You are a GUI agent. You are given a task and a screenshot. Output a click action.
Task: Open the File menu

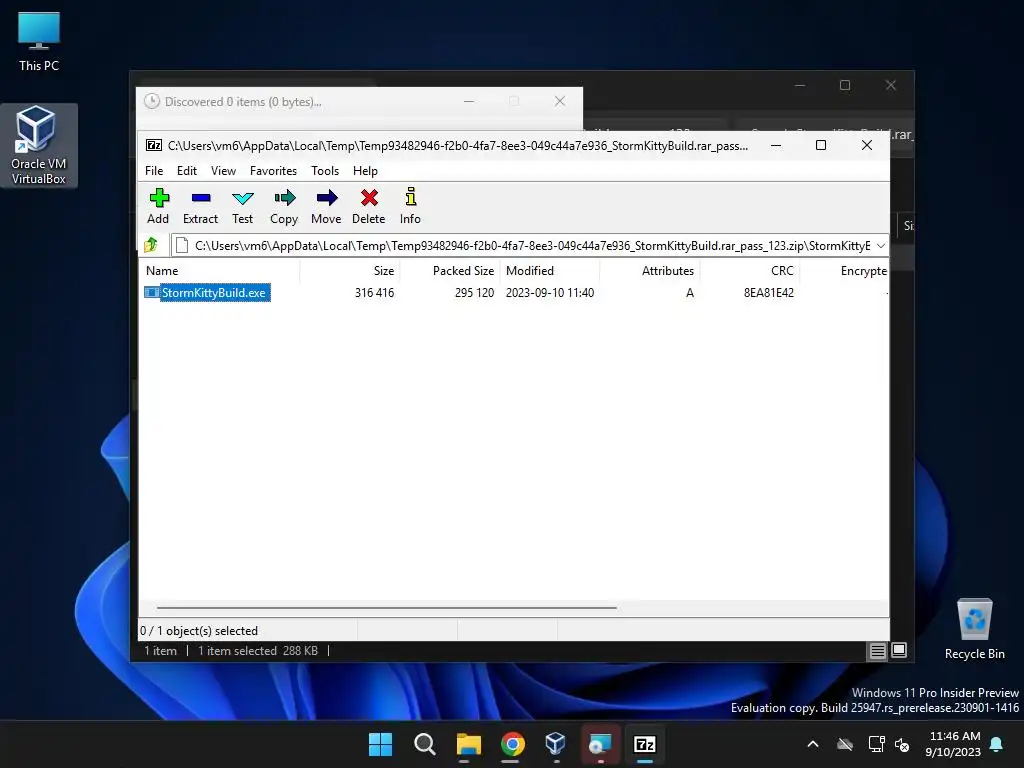pos(154,170)
